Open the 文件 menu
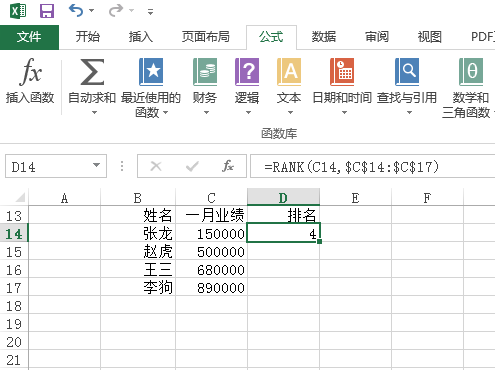The width and height of the screenshot is (495, 370). (x=29, y=37)
